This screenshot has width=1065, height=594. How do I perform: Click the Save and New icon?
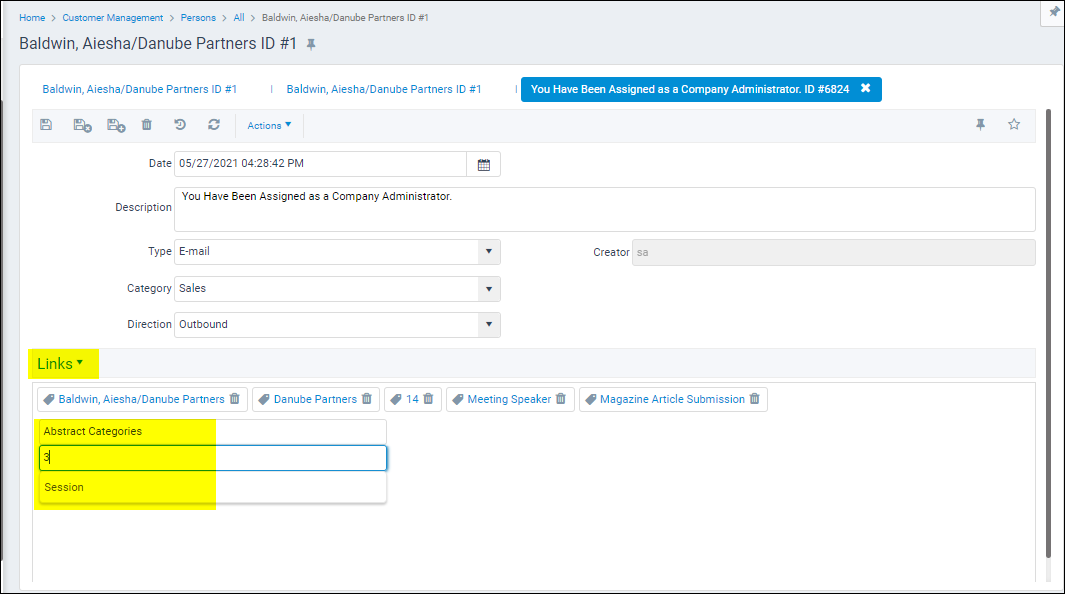pos(116,125)
